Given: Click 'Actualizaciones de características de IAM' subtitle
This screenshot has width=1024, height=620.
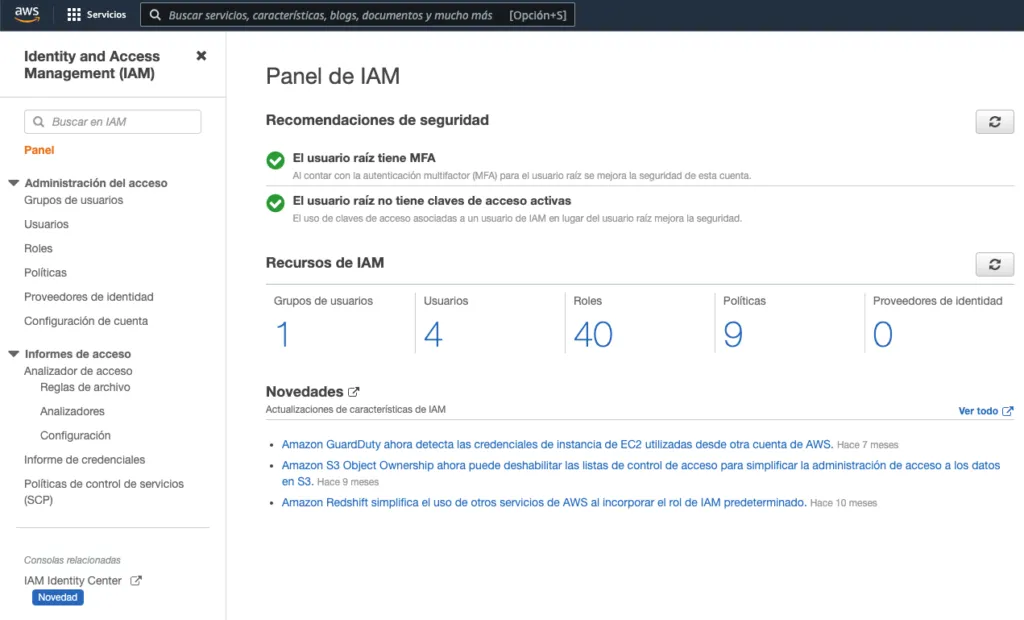Looking at the screenshot, I should (355, 410).
